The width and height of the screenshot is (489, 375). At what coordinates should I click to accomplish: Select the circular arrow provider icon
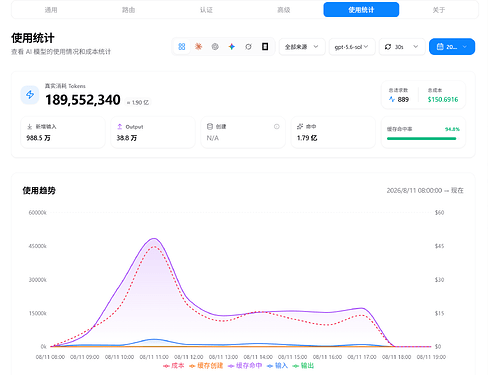248,47
